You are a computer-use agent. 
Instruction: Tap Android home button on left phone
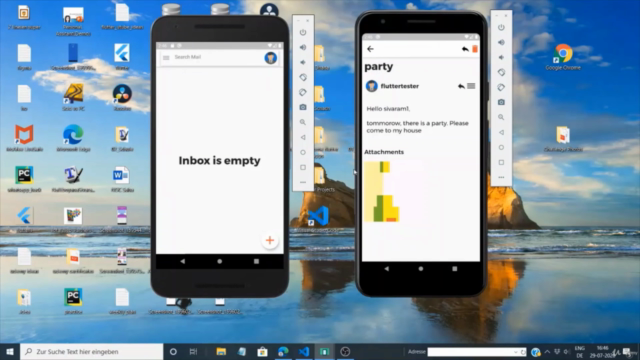(220, 261)
